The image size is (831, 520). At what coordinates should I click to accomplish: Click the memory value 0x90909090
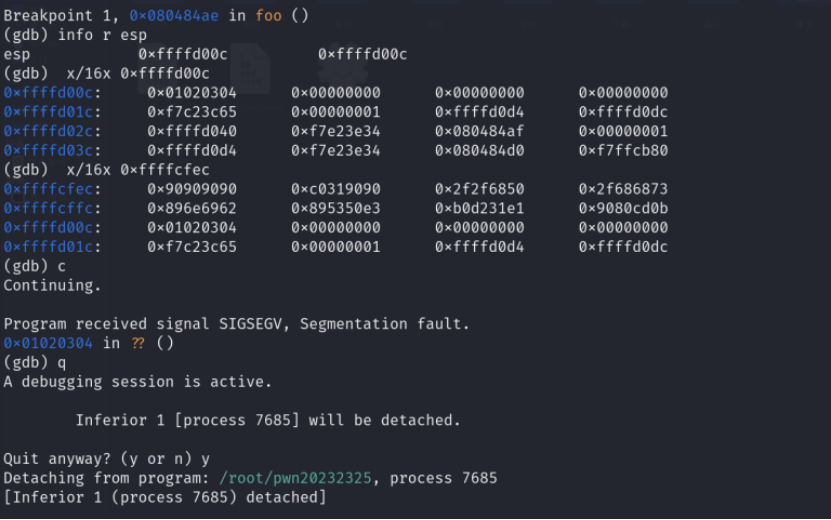(x=192, y=189)
